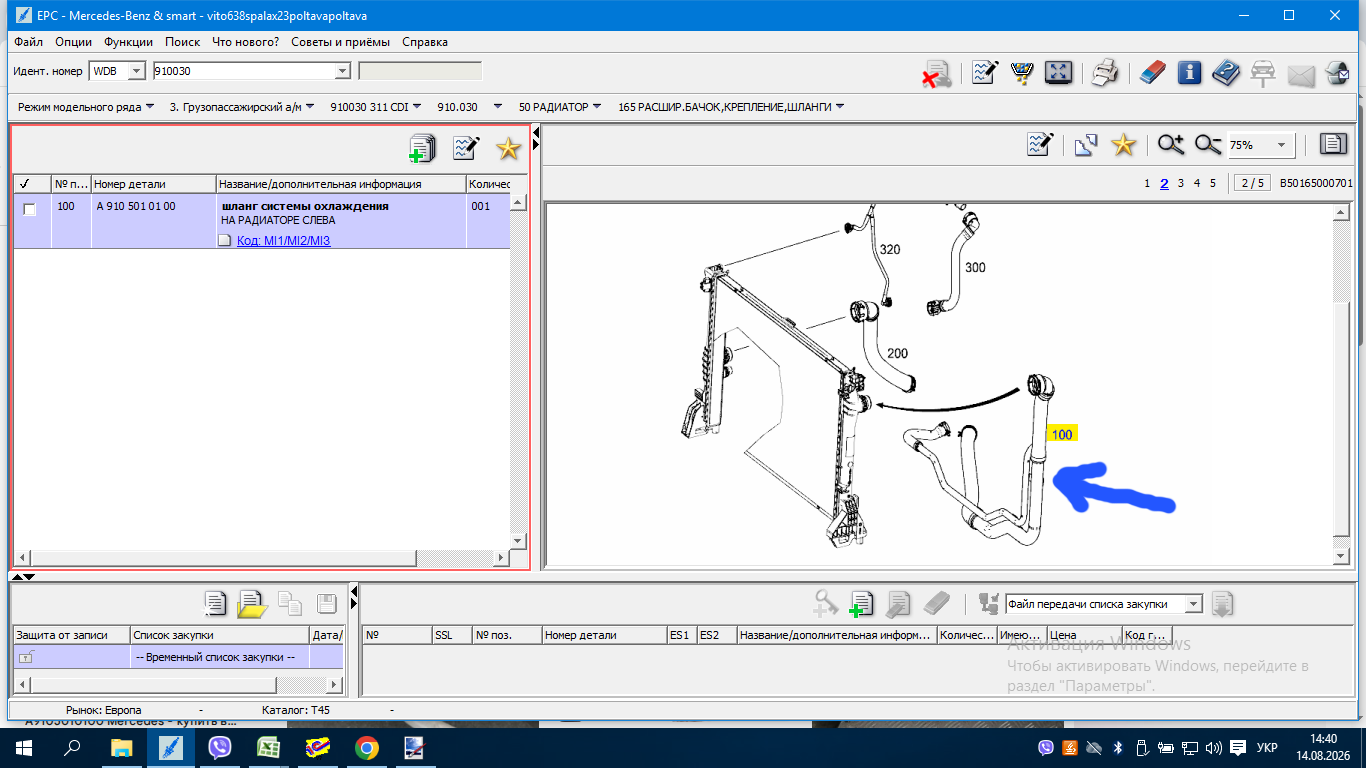The height and width of the screenshot is (768, 1366).
Task: Open the 75% zoom level dropdown
Action: [1281, 145]
